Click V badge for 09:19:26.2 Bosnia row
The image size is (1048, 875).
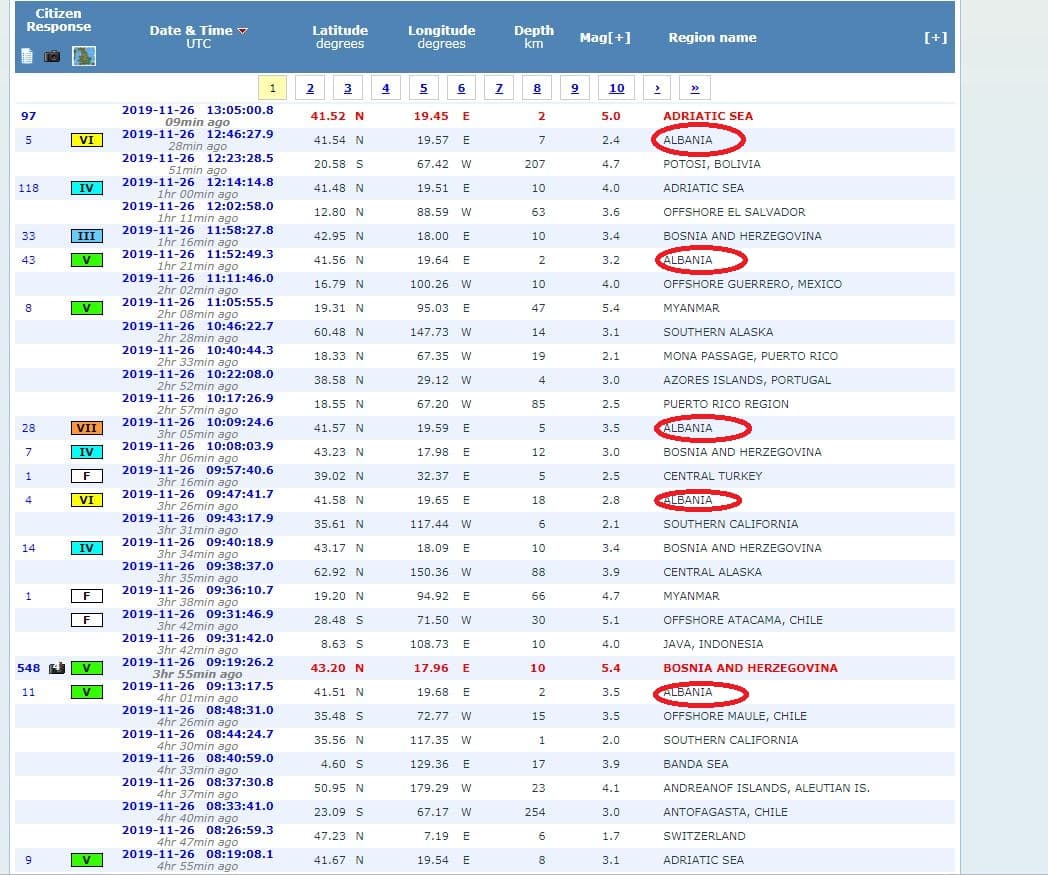[87, 668]
